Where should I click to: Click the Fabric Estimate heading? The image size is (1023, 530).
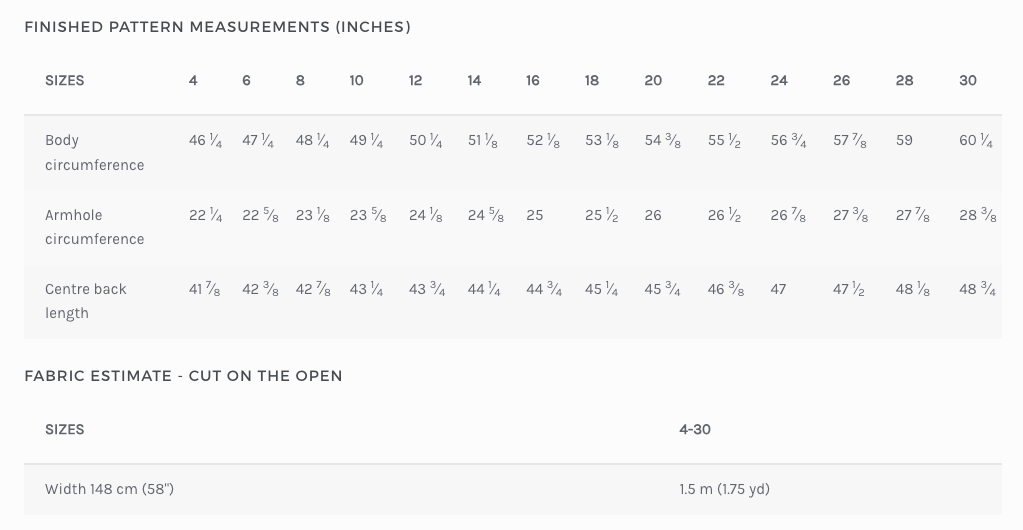[x=183, y=376]
